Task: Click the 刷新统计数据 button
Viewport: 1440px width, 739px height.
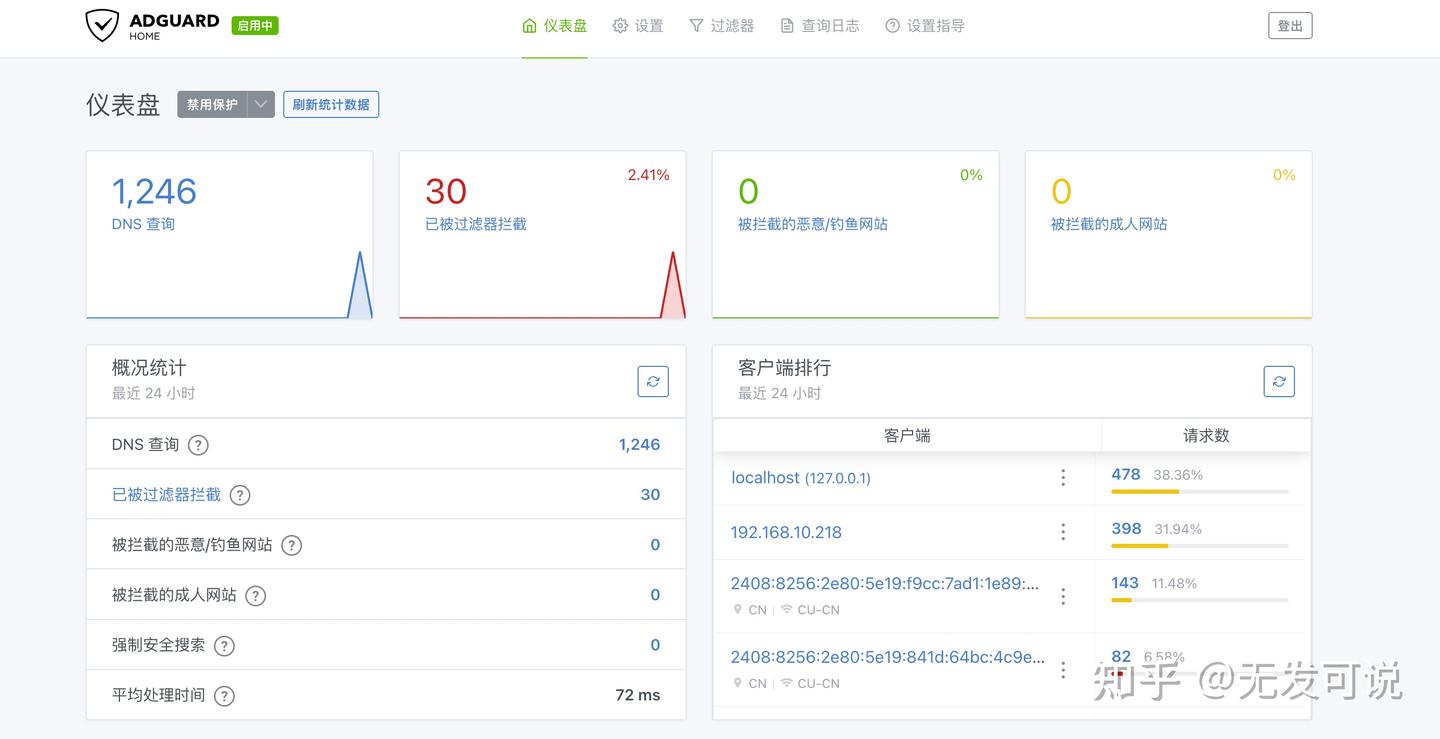Action: [331, 104]
